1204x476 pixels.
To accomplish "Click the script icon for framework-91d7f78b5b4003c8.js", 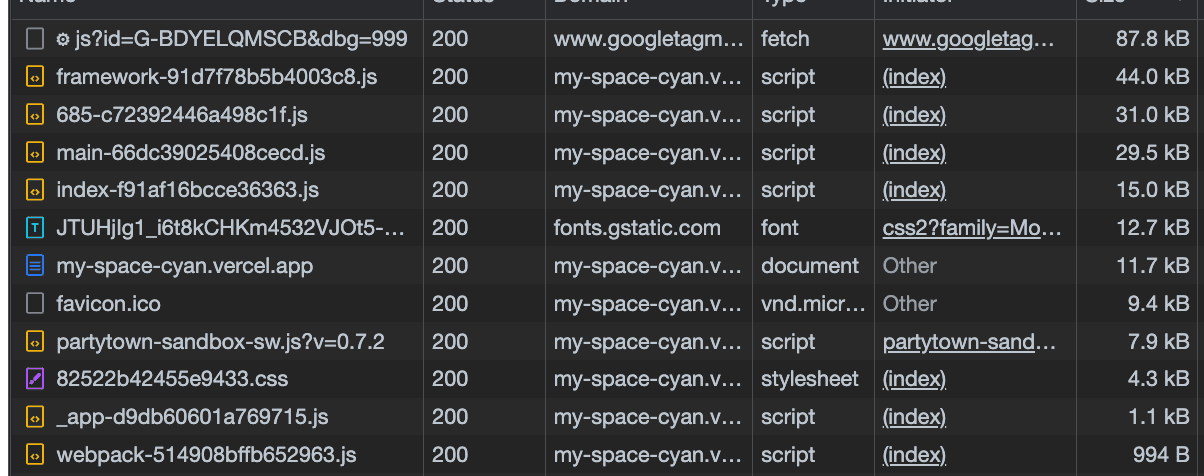I will click(x=35, y=77).
